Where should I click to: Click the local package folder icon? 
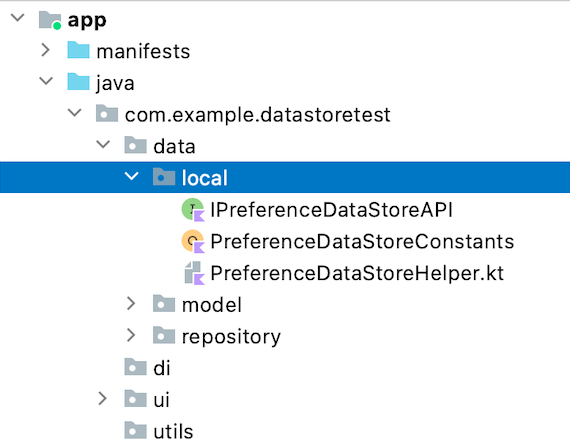tap(164, 177)
